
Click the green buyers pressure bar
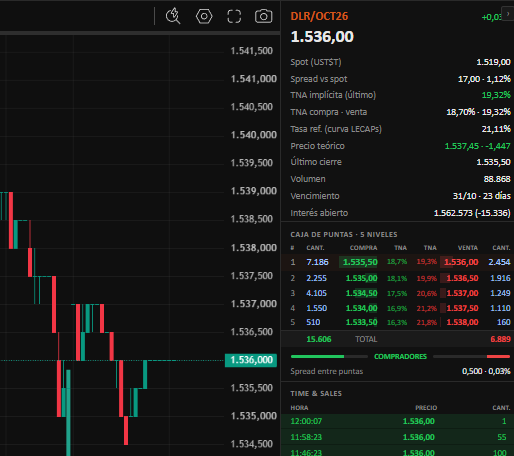pos(317,357)
